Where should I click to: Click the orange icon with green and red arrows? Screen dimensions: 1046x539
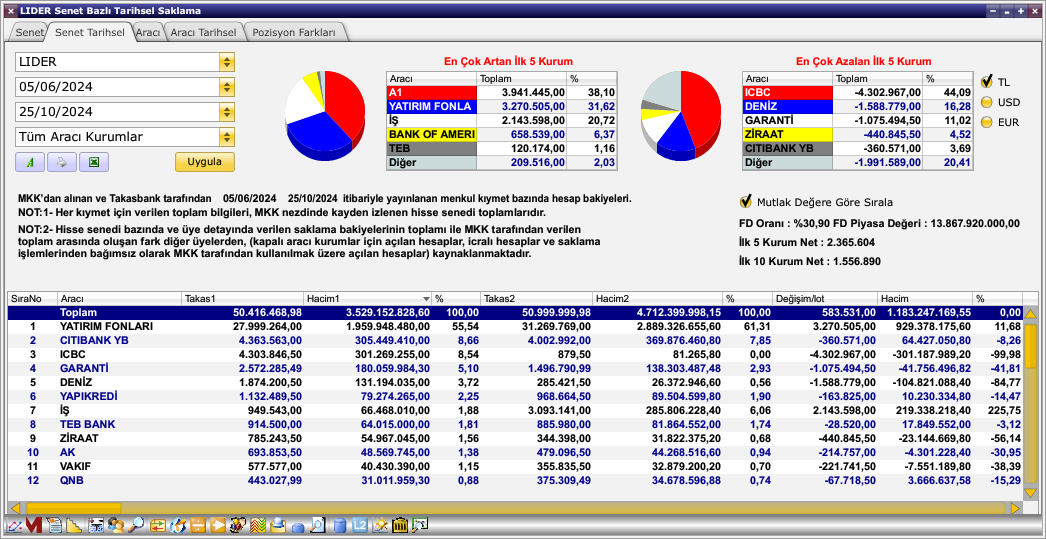pyautogui.click(x=157, y=525)
